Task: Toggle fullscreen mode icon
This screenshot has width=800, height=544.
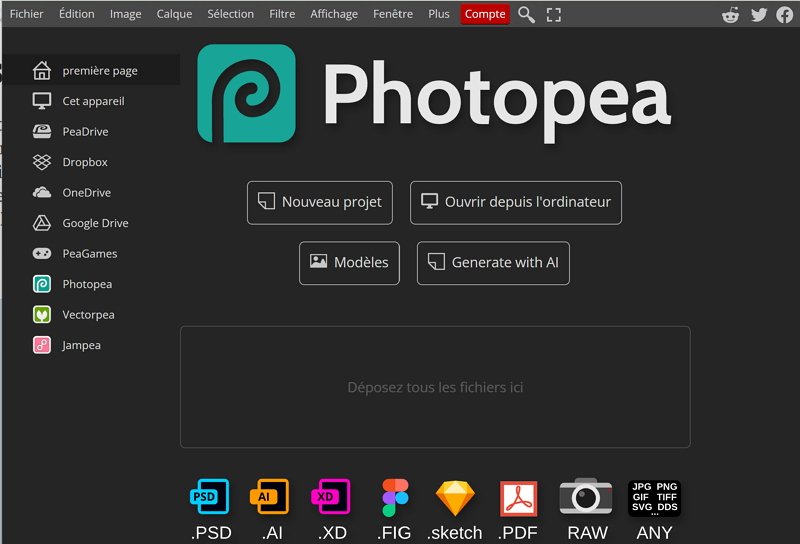Action: (554, 14)
